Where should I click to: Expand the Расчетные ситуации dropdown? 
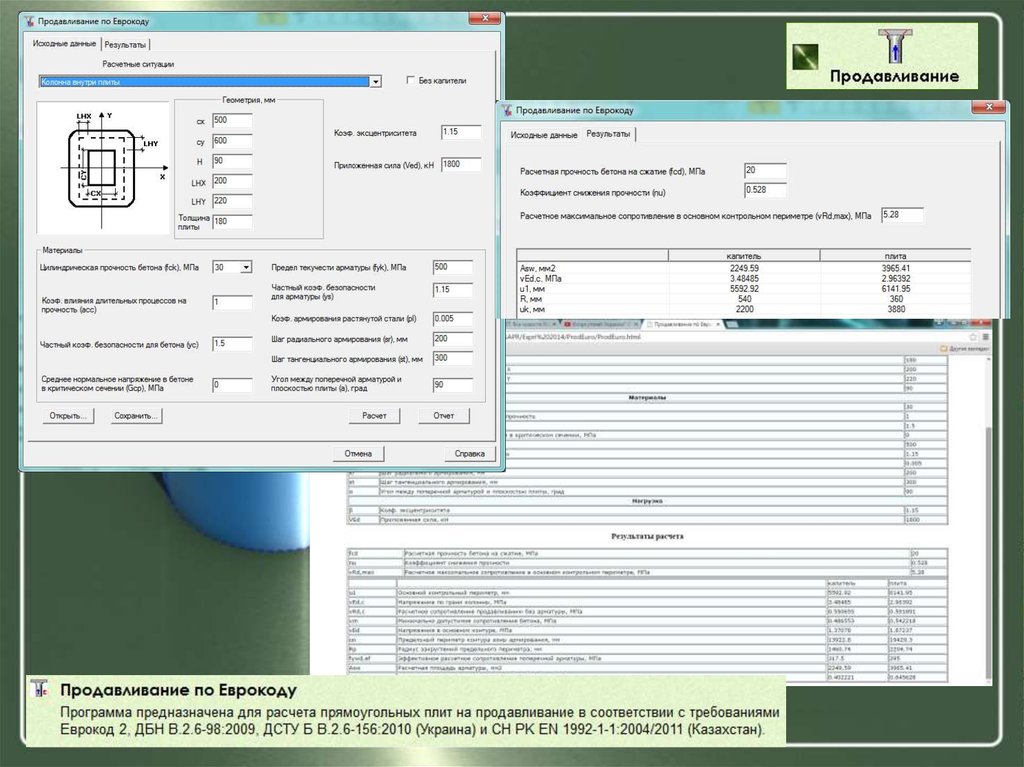click(x=375, y=81)
